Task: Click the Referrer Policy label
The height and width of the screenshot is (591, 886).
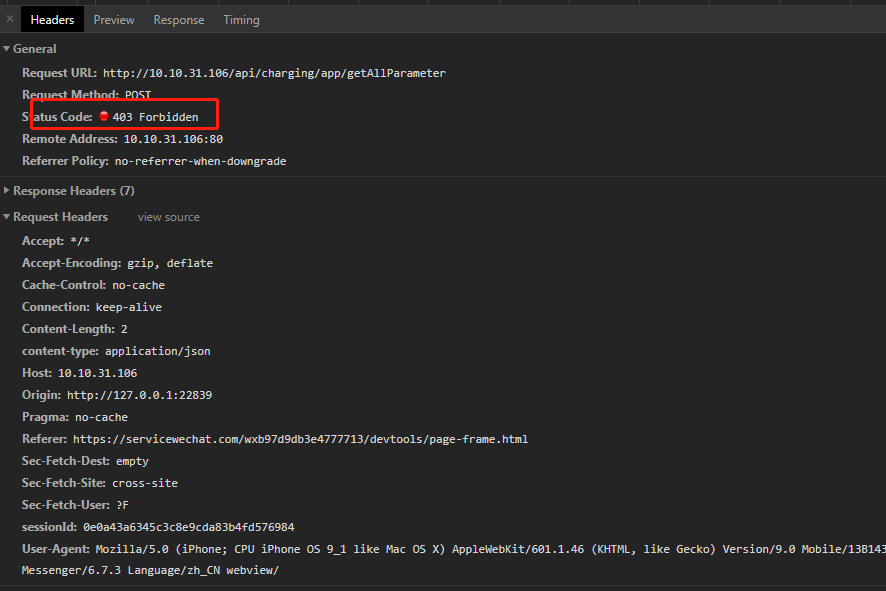Action: [x=66, y=161]
